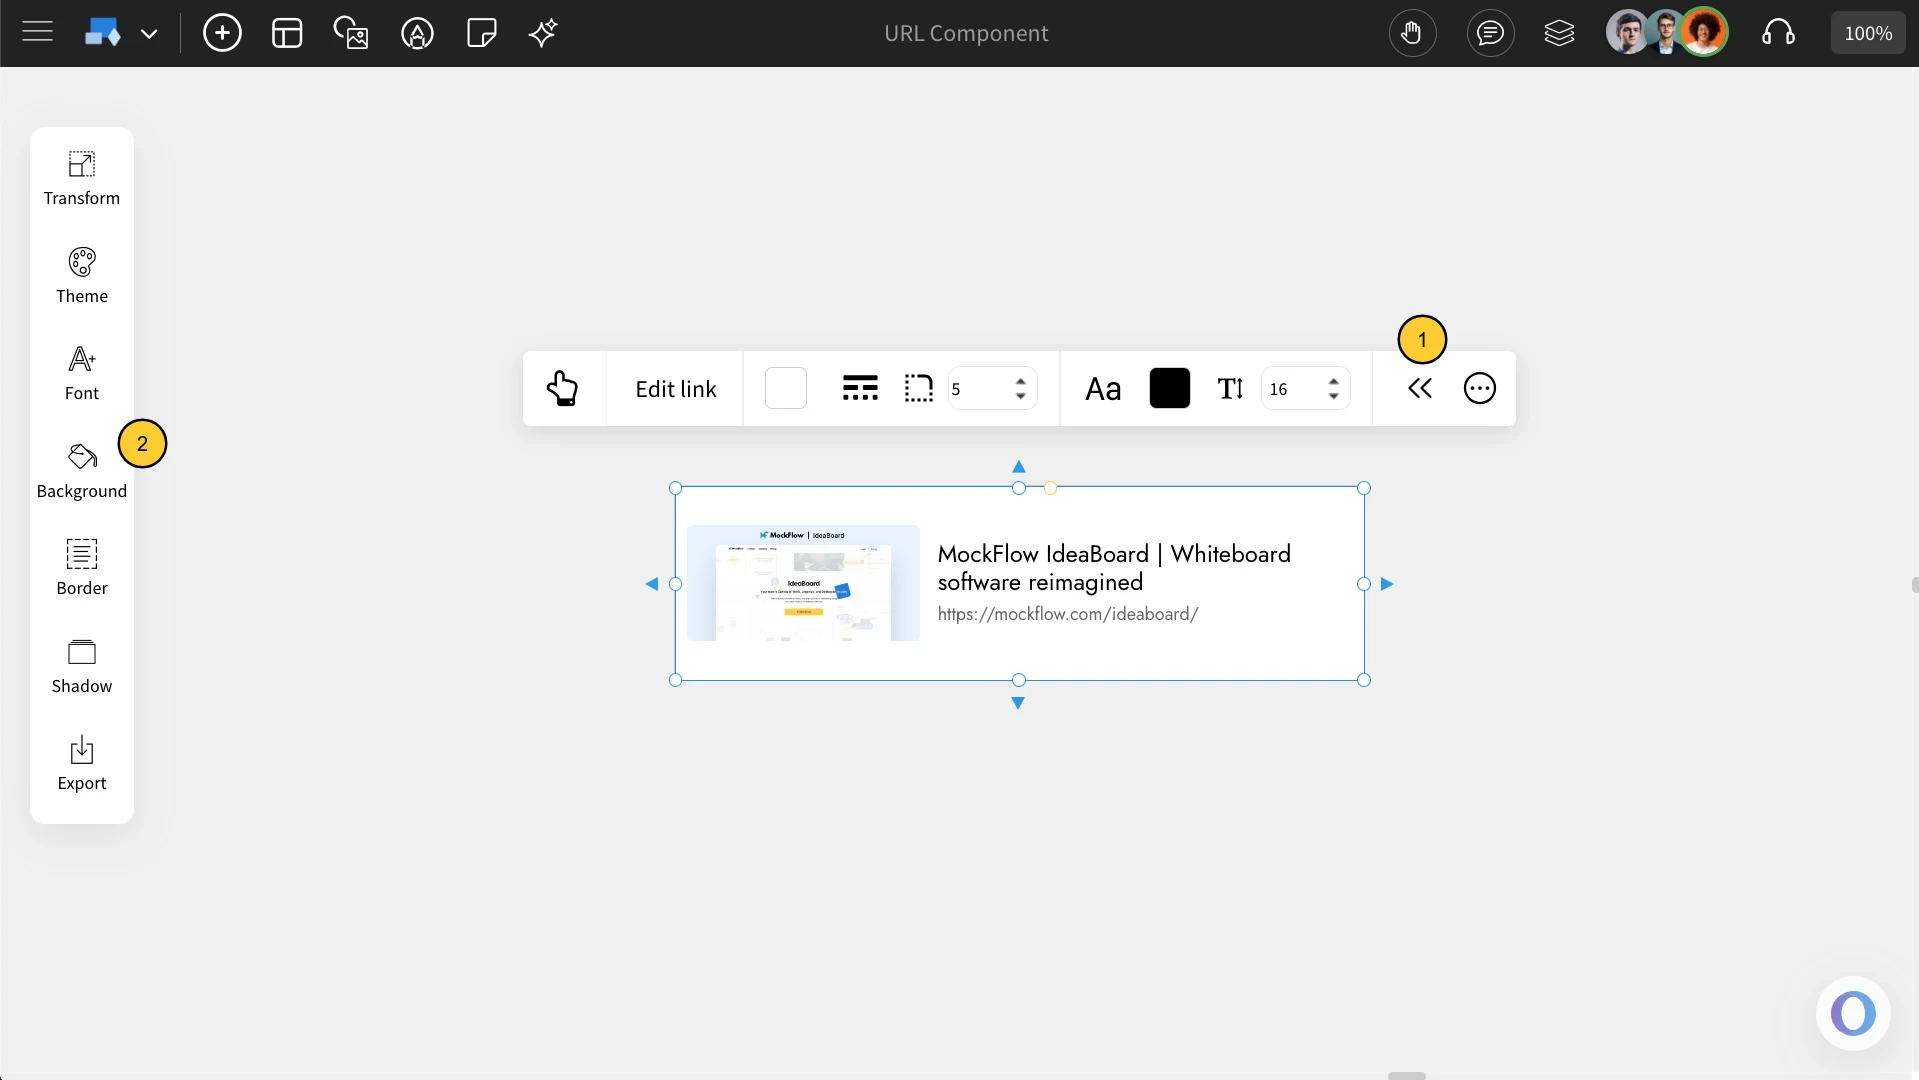Click the headphones audio call icon
The image size is (1919, 1080).
1778,33
